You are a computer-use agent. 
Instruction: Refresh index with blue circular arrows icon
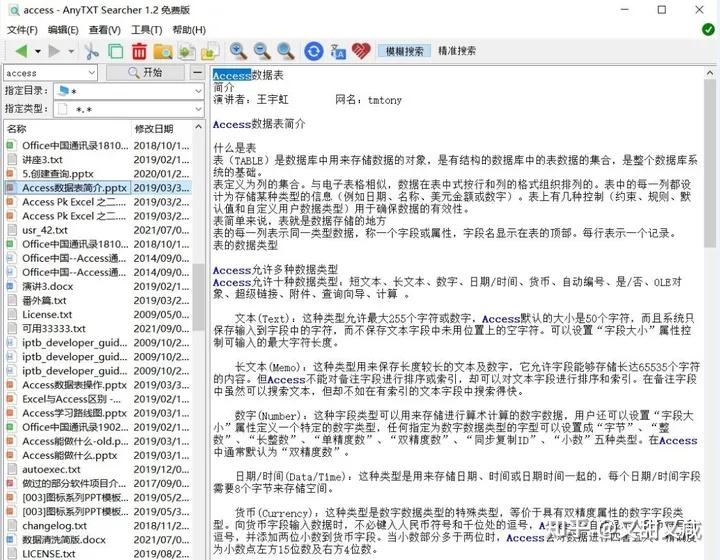coord(314,51)
